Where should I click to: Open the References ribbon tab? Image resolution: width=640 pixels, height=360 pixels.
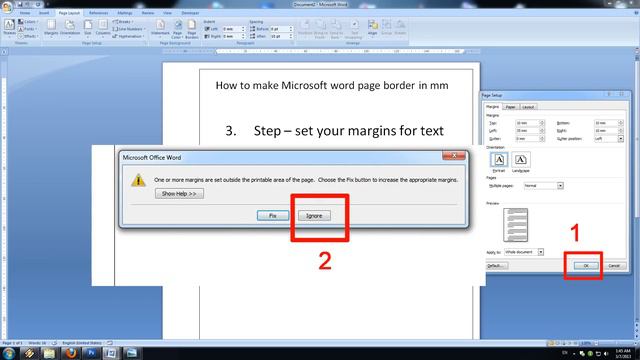click(x=98, y=13)
